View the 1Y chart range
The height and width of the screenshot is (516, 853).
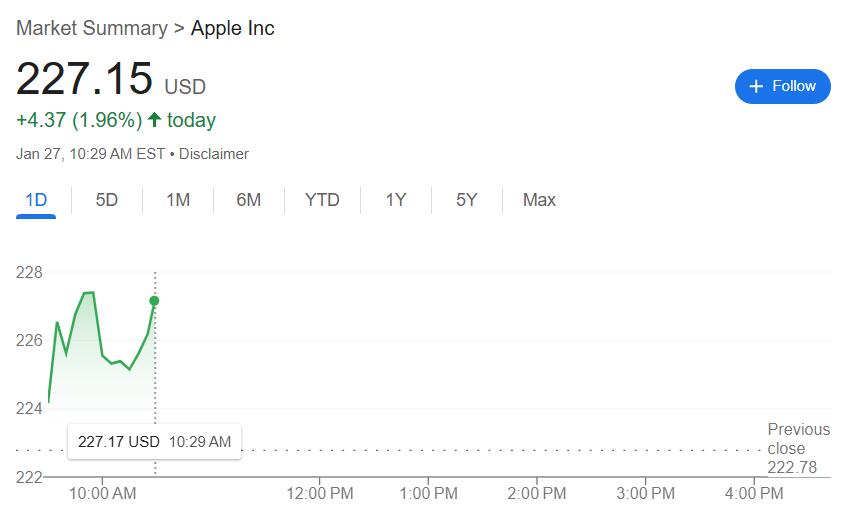tap(396, 200)
